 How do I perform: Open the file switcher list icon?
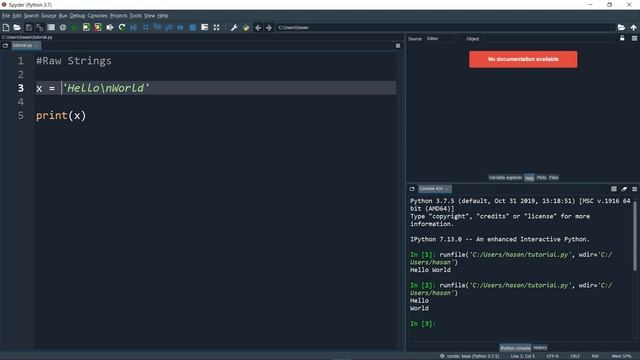(x=51, y=27)
